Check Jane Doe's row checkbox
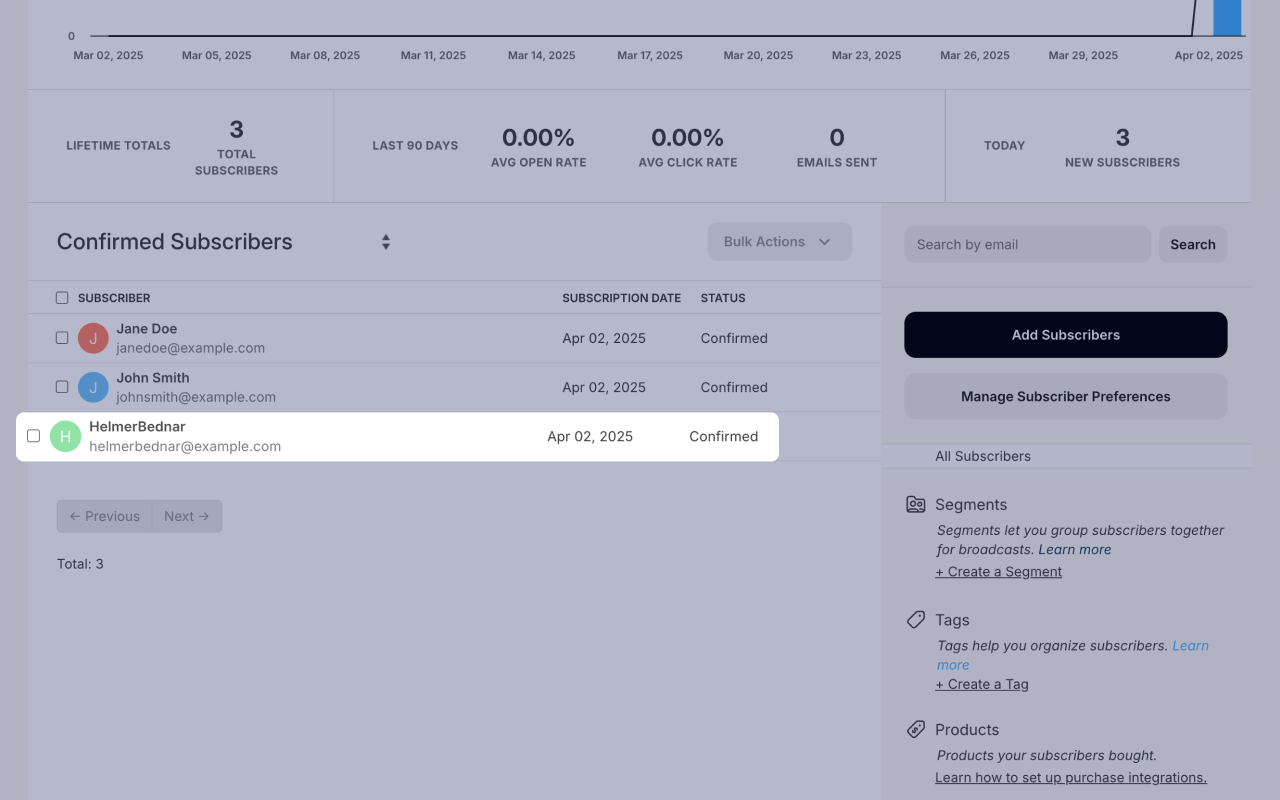Viewport: 1280px width, 800px height. (x=62, y=338)
